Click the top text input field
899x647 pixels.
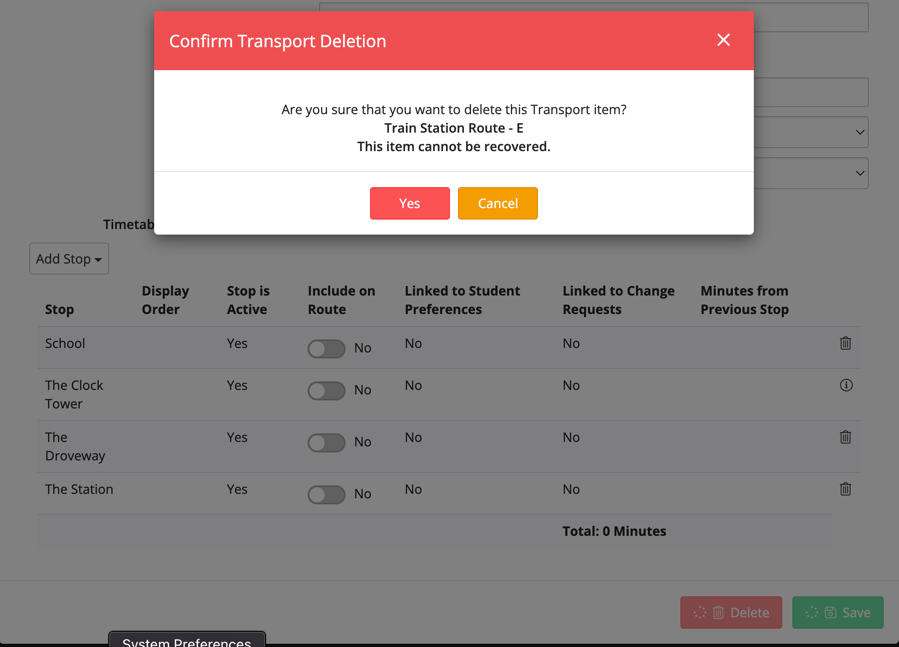point(810,17)
